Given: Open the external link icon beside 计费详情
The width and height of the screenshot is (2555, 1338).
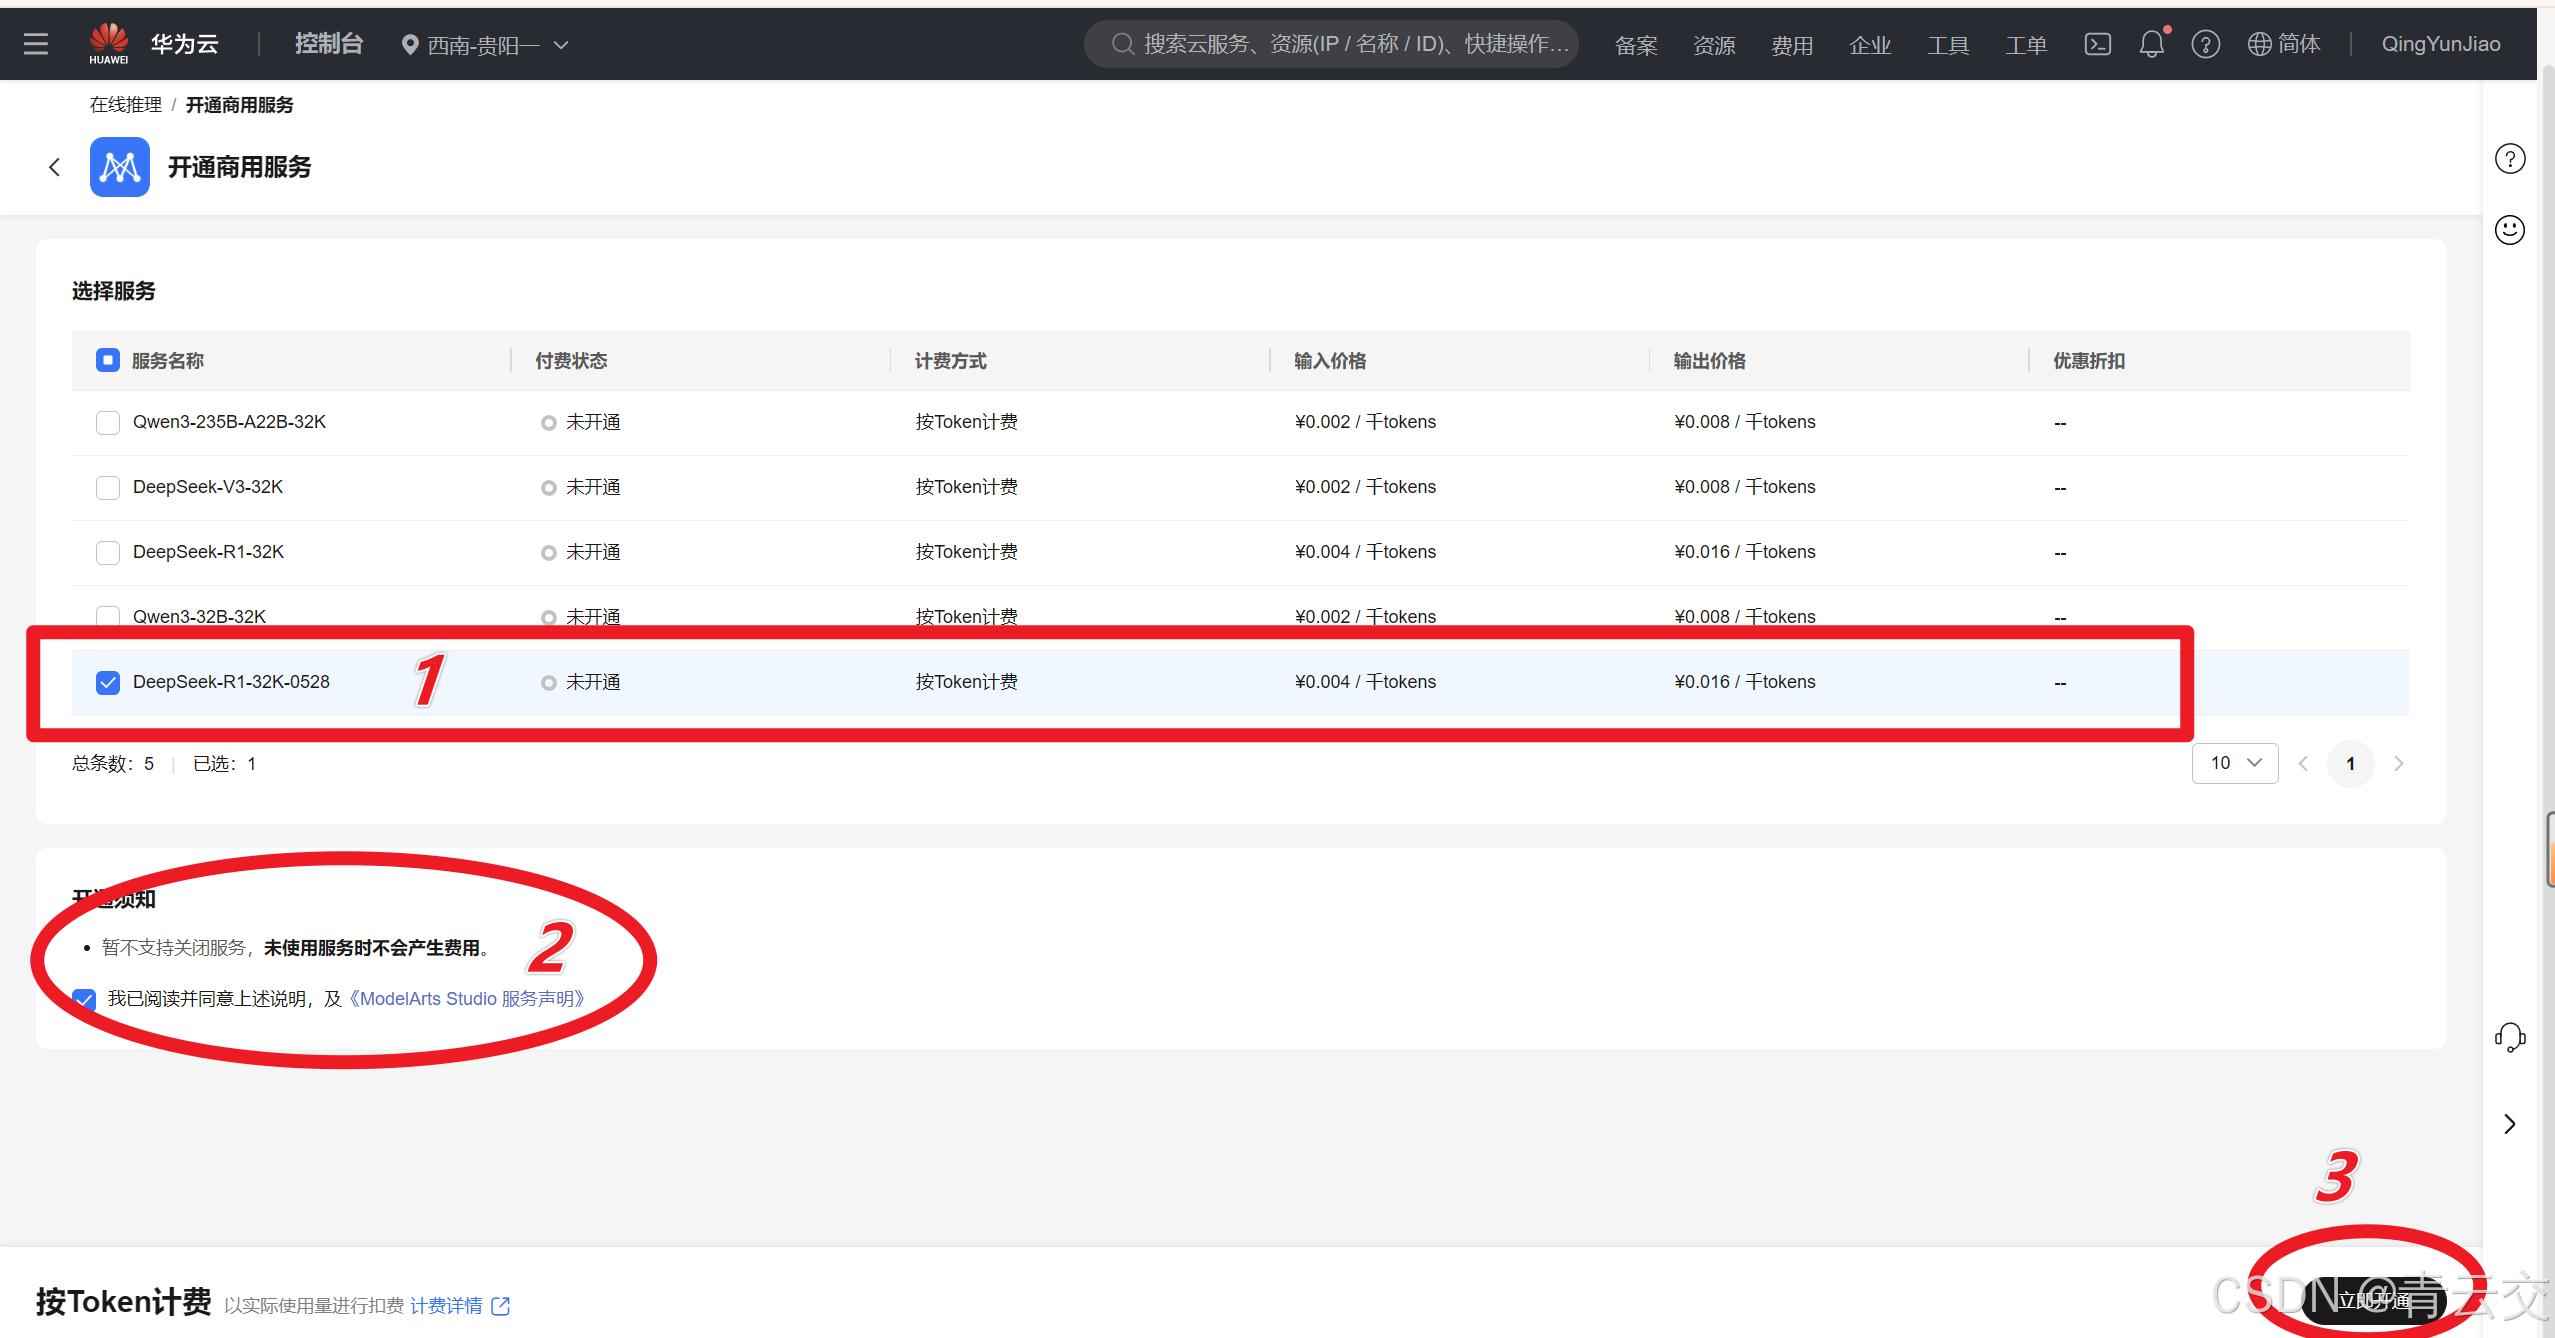Looking at the screenshot, I should click(501, 1306).
